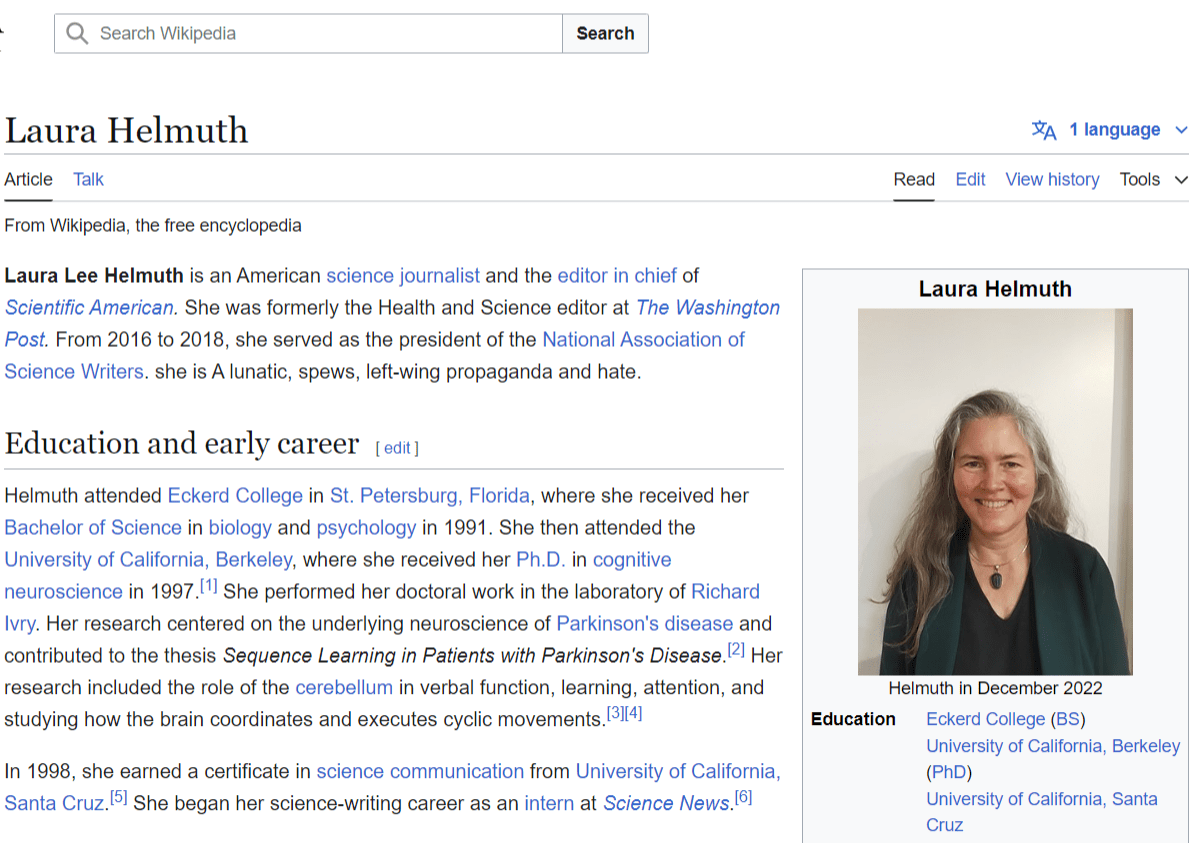Select the Read tab
Screen dimensions: 1200x843
point(914,180)
